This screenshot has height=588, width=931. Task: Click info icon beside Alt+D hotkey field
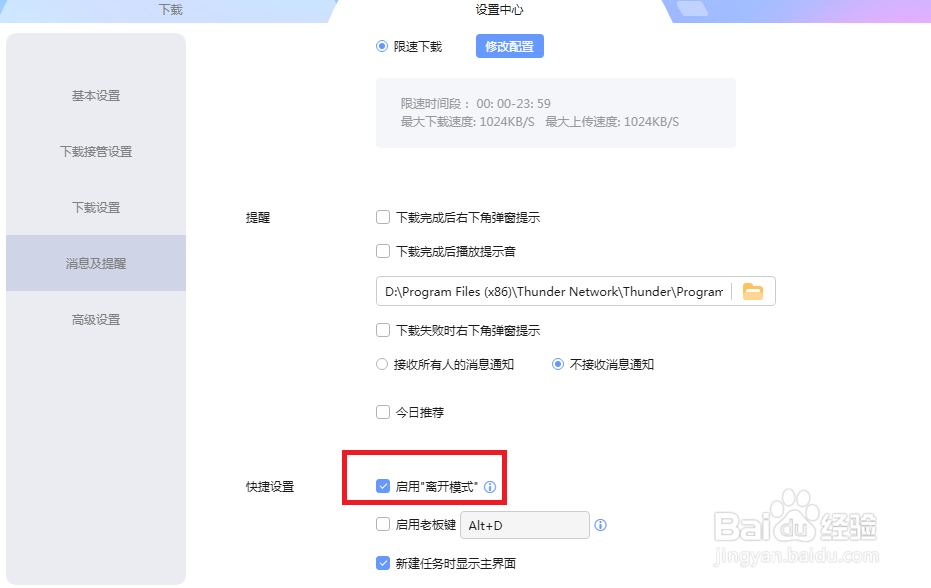(x=600, y=525)
